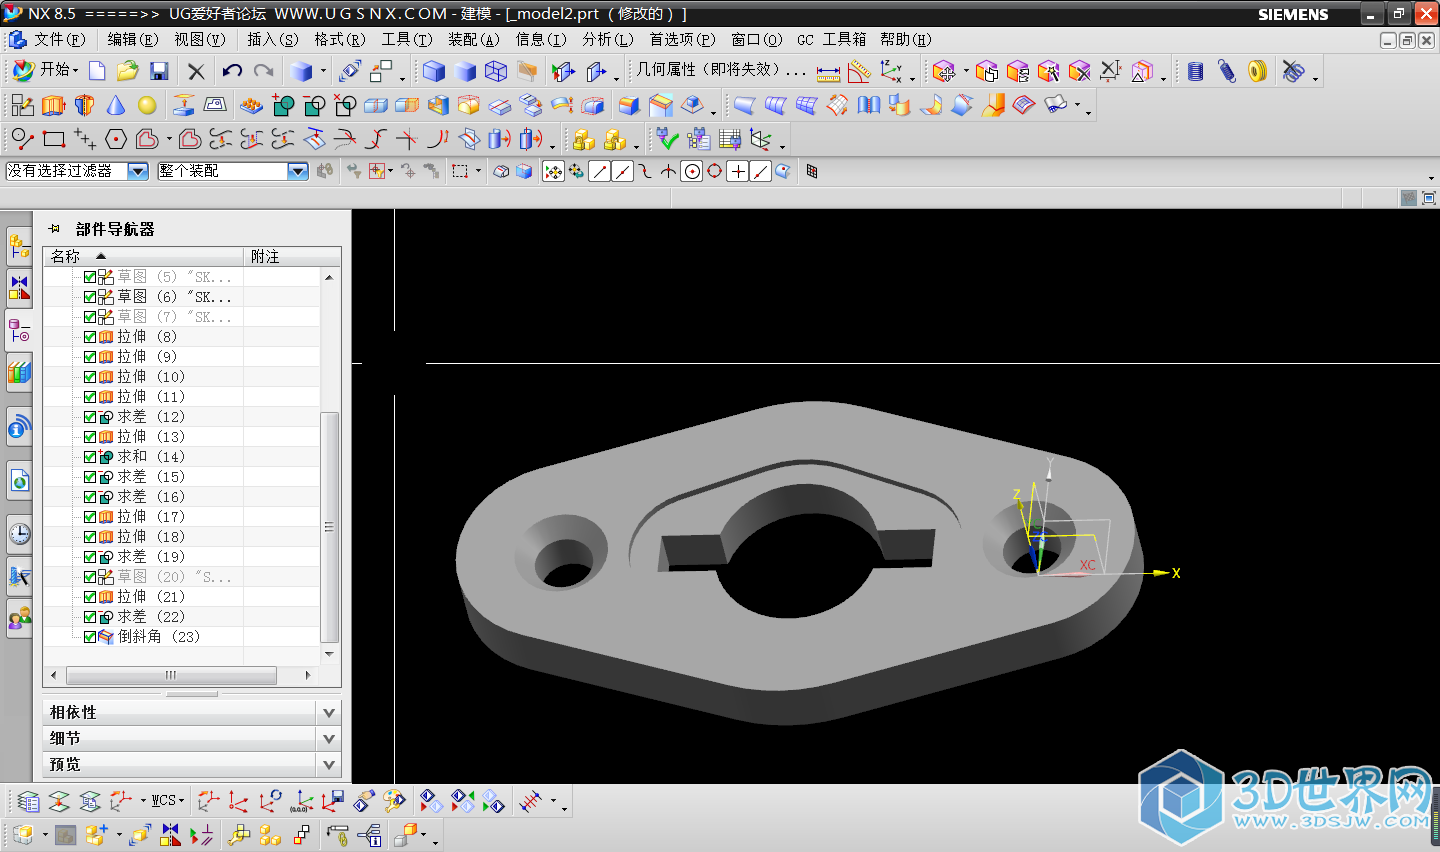Select the Rectangle sketch tool
The image size is (1440, 852).
54,139
